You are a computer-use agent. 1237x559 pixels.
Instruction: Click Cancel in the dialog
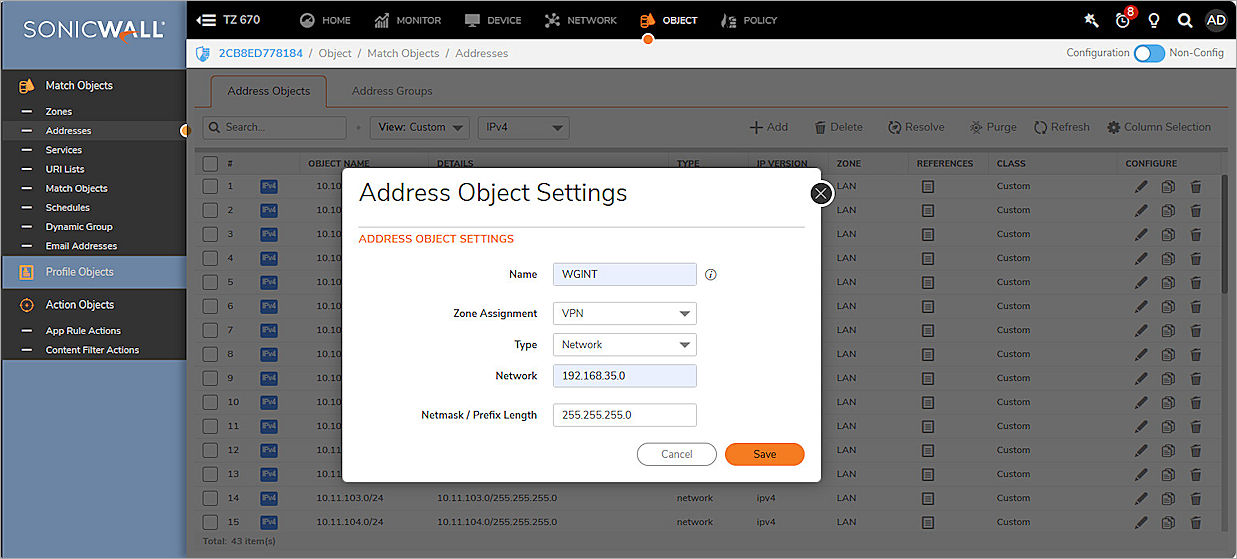tap(677, 454)
